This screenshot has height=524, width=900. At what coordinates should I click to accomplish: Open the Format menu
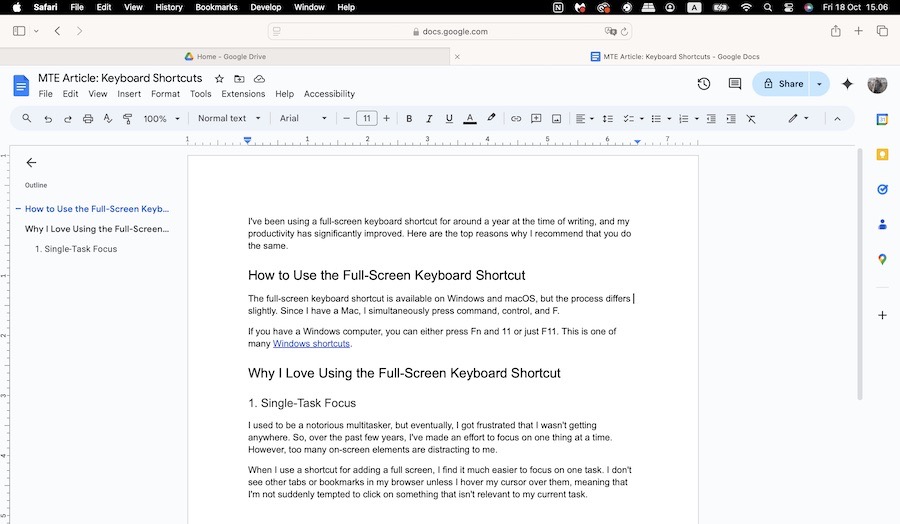(x=165, y=94)
